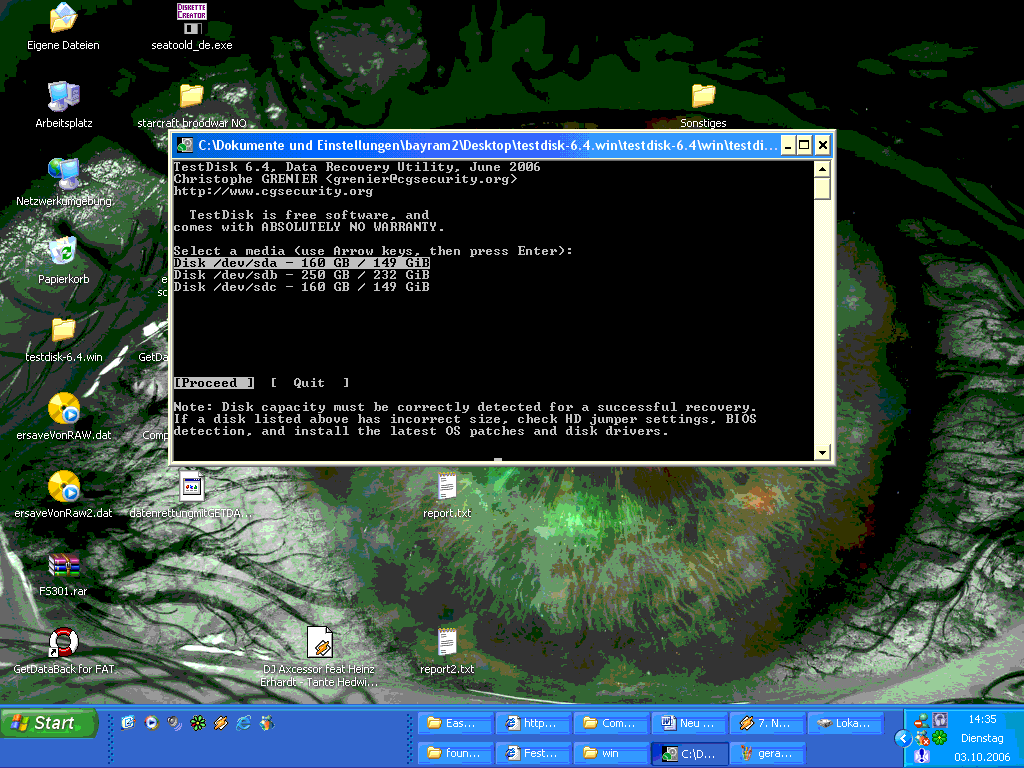Select Disk /dev/sdc 160 GB line
Viewport: 1024px width, 768px height.
[302, 287]
